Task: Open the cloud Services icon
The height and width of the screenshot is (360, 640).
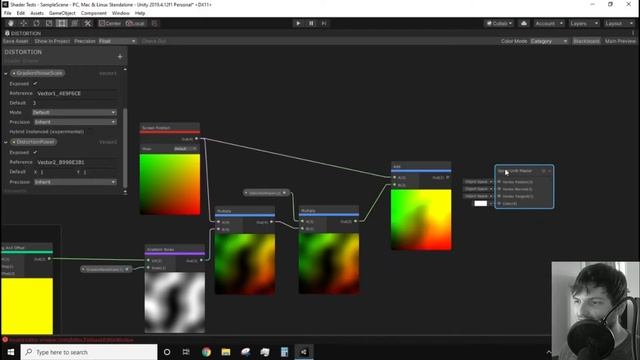Action: (x=524, y=23)
